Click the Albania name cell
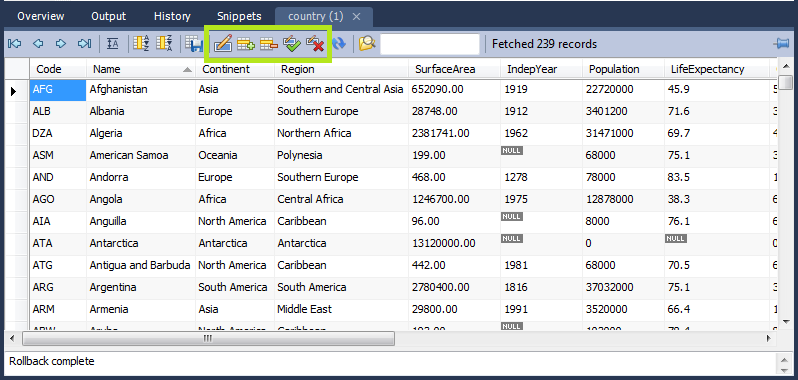This screenshot has width=798, height=380. click(141, 111)
